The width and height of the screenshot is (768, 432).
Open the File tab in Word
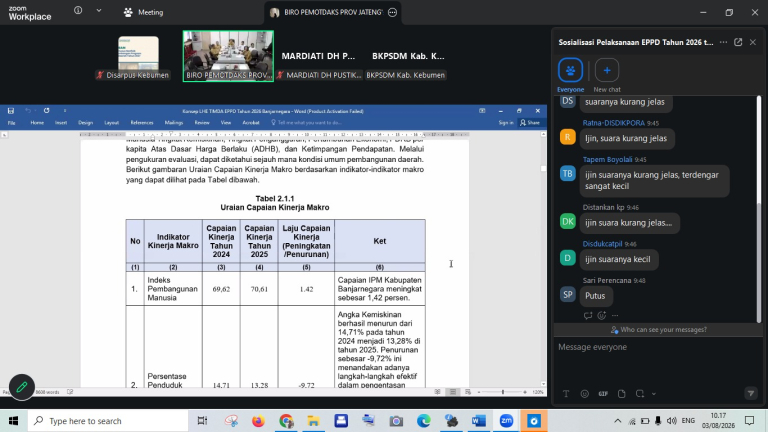[x=12, y=123]
